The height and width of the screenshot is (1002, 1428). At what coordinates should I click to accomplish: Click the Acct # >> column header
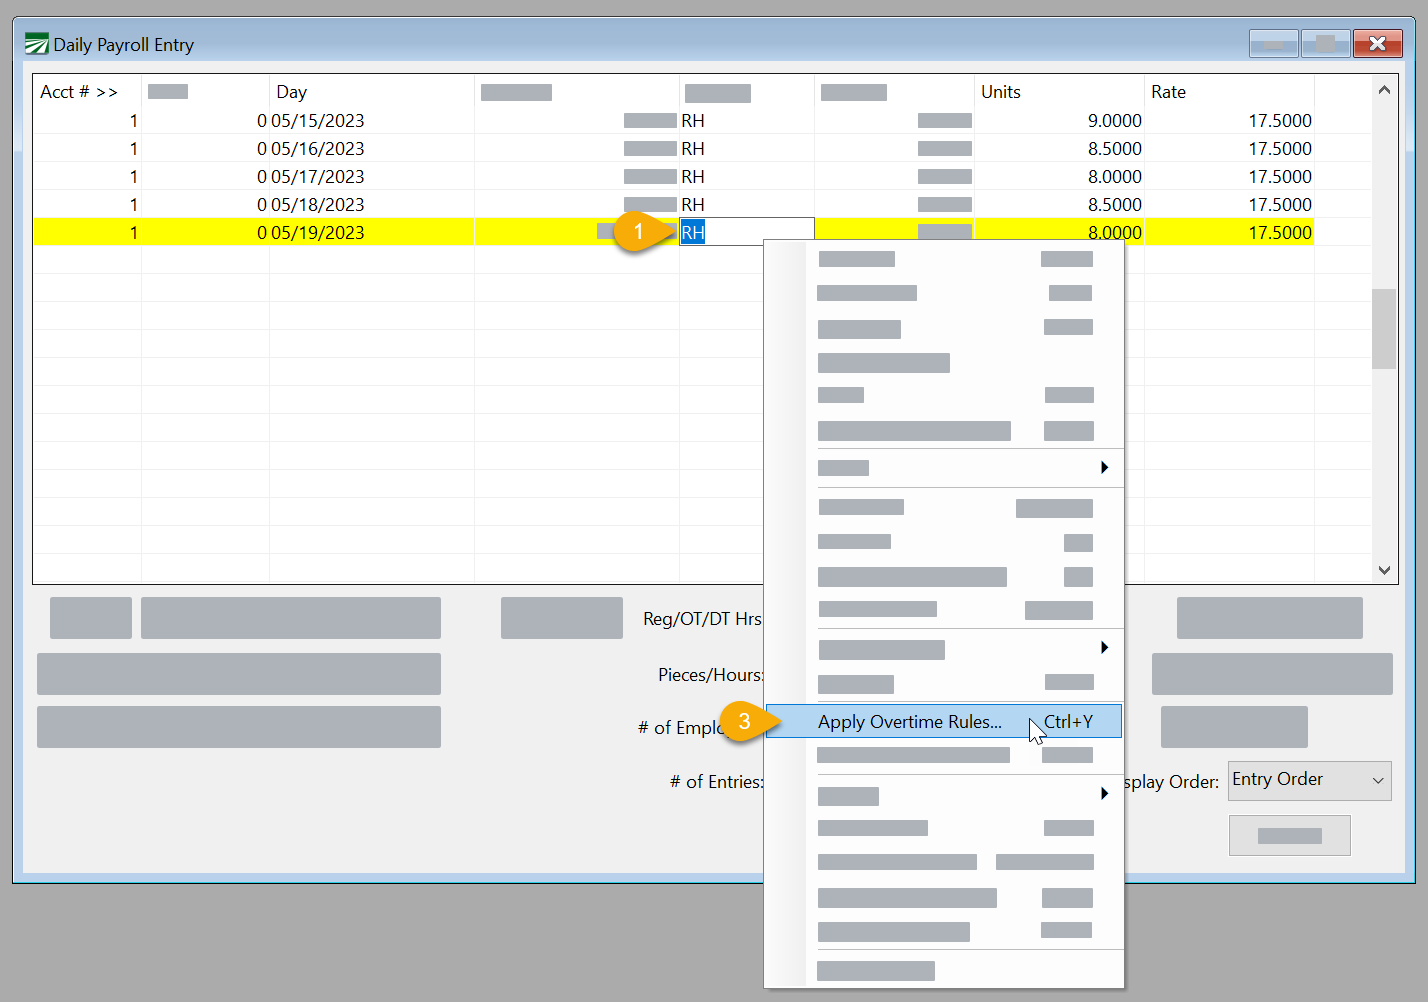[x=79, y=92]
